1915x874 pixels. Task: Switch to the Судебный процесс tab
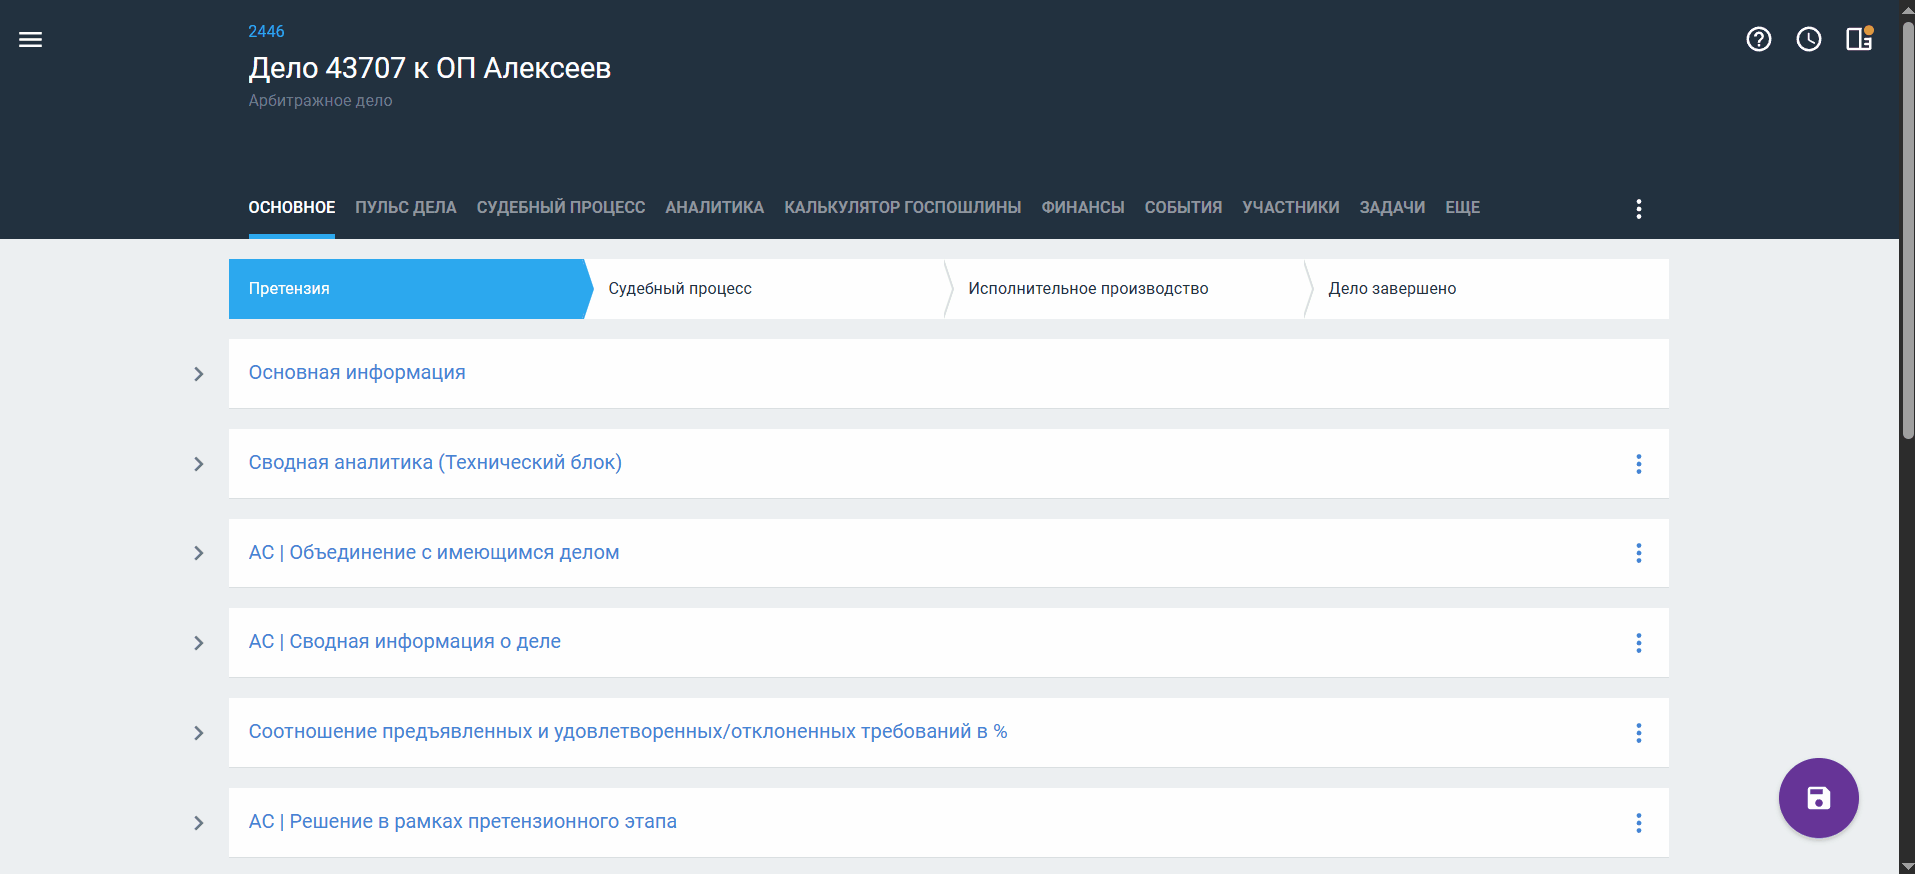560,207
